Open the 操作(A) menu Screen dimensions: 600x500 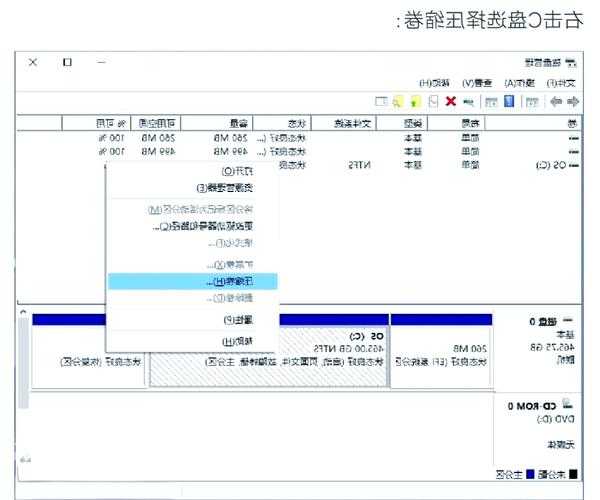pos(521,82)
